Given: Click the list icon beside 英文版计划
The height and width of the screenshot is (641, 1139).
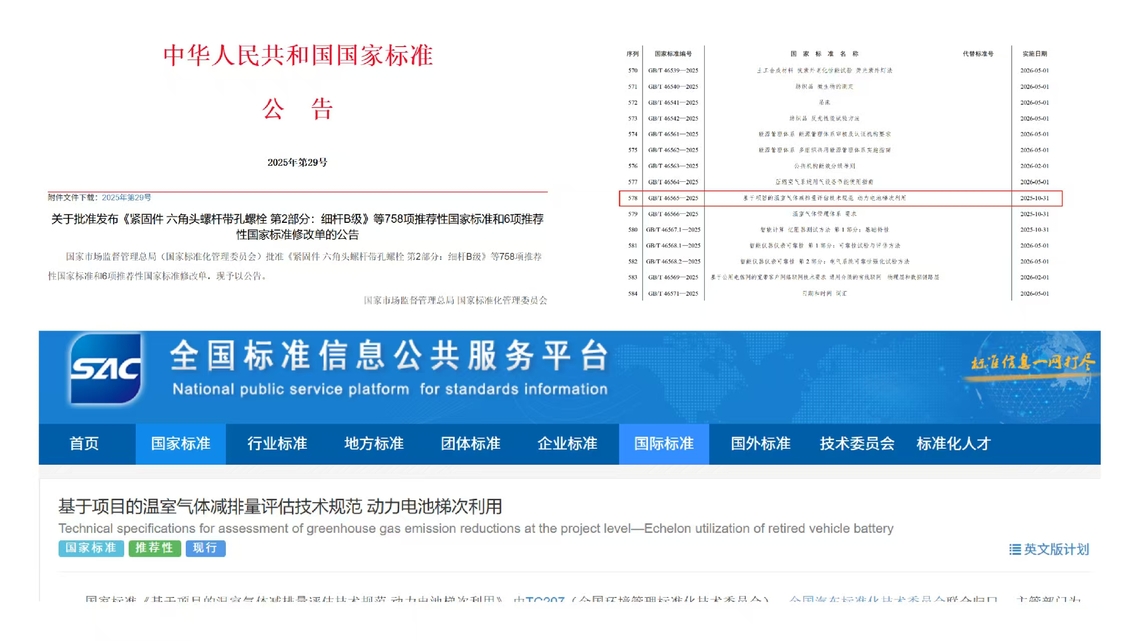Looking at the screenshot, I should coord(1014,549).
